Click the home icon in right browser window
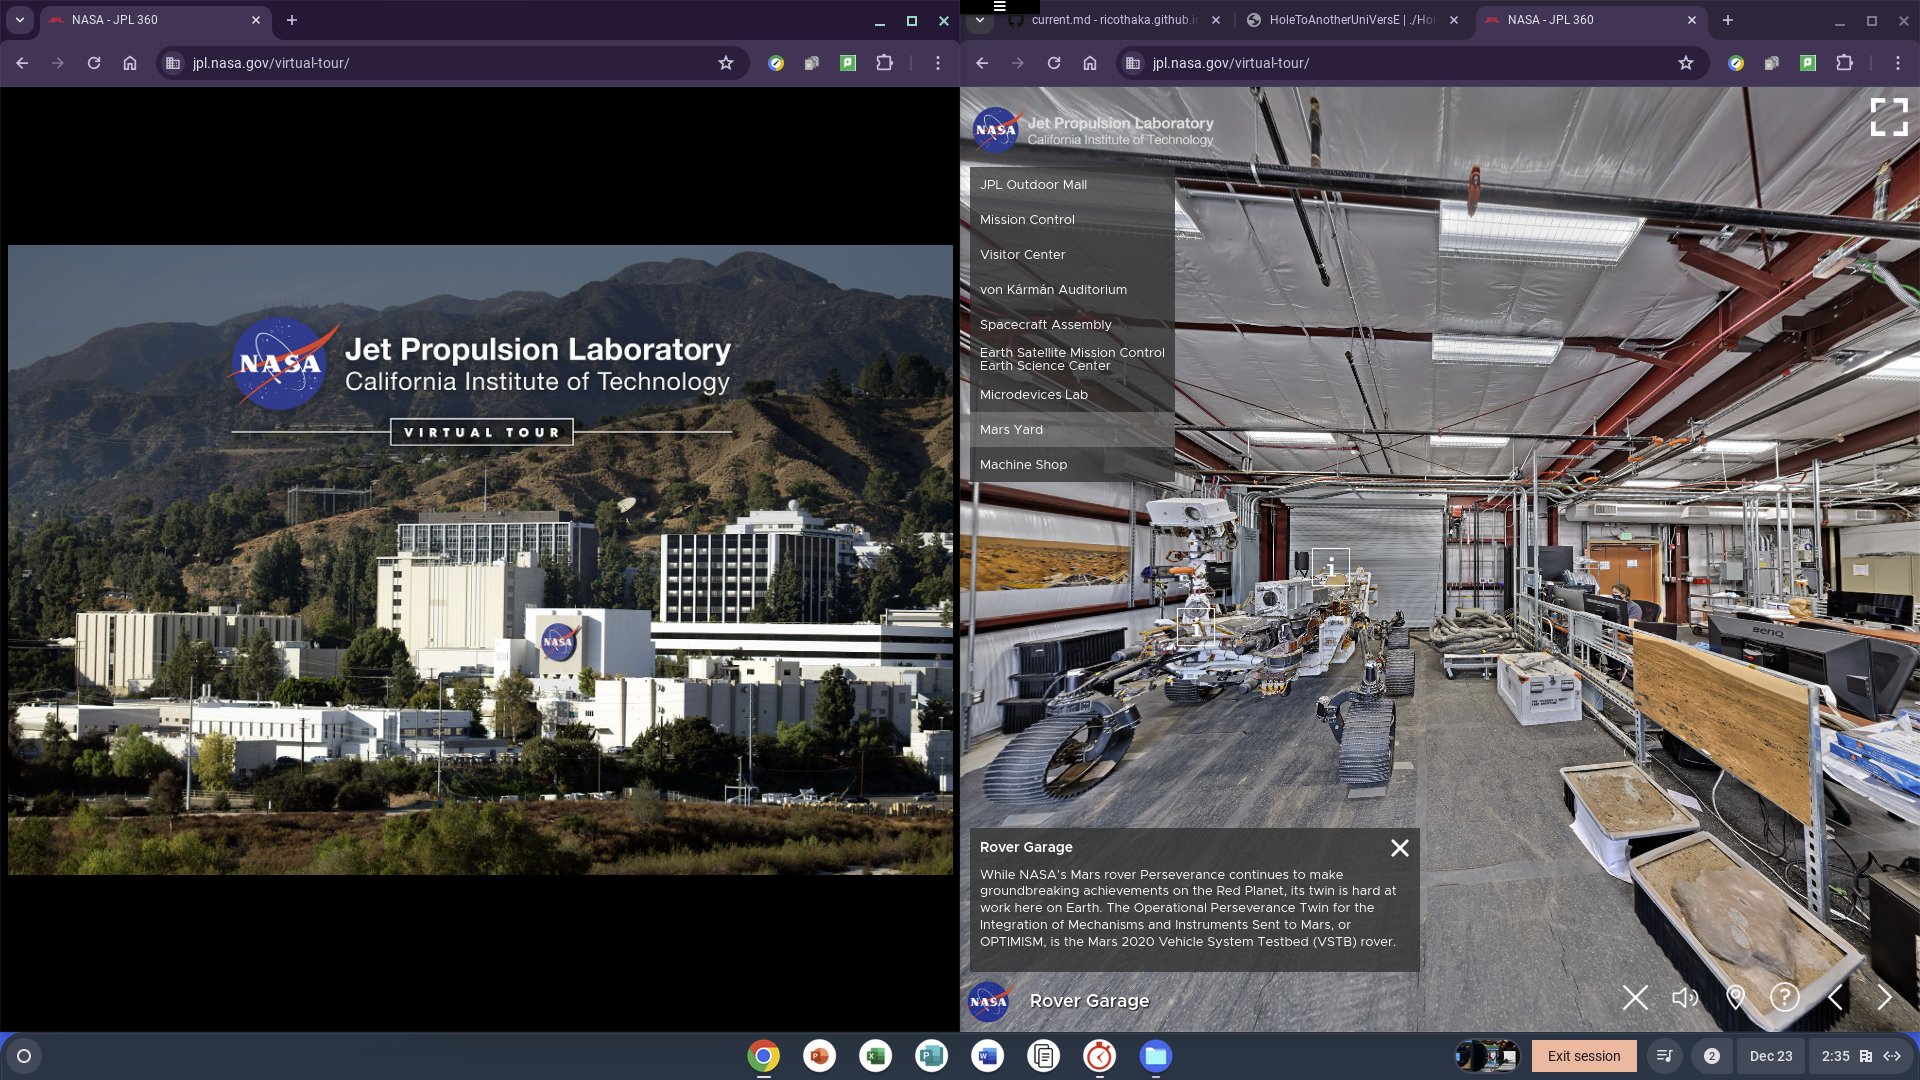The width and height of the screenshot is (1920, 1080). tap(1090, 63)
